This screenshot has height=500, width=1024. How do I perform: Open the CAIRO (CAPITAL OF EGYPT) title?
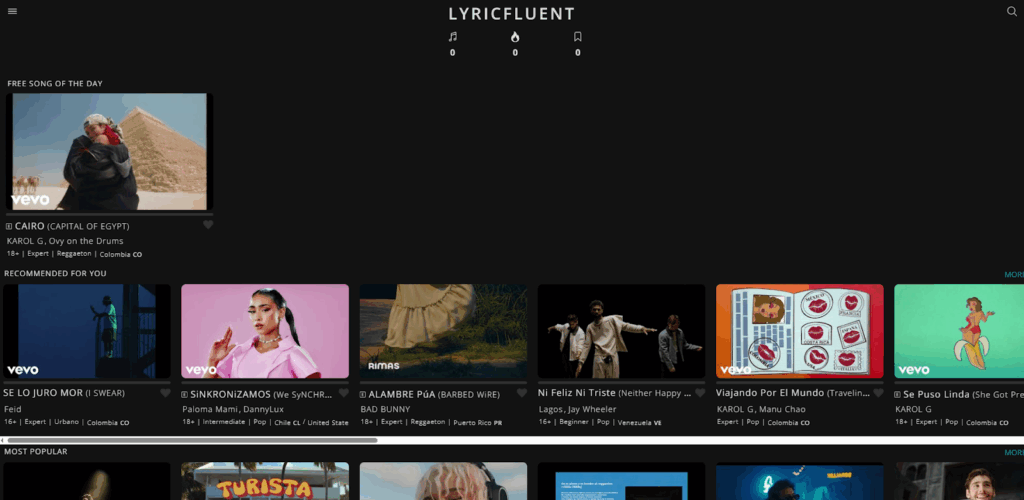[72, 227]
